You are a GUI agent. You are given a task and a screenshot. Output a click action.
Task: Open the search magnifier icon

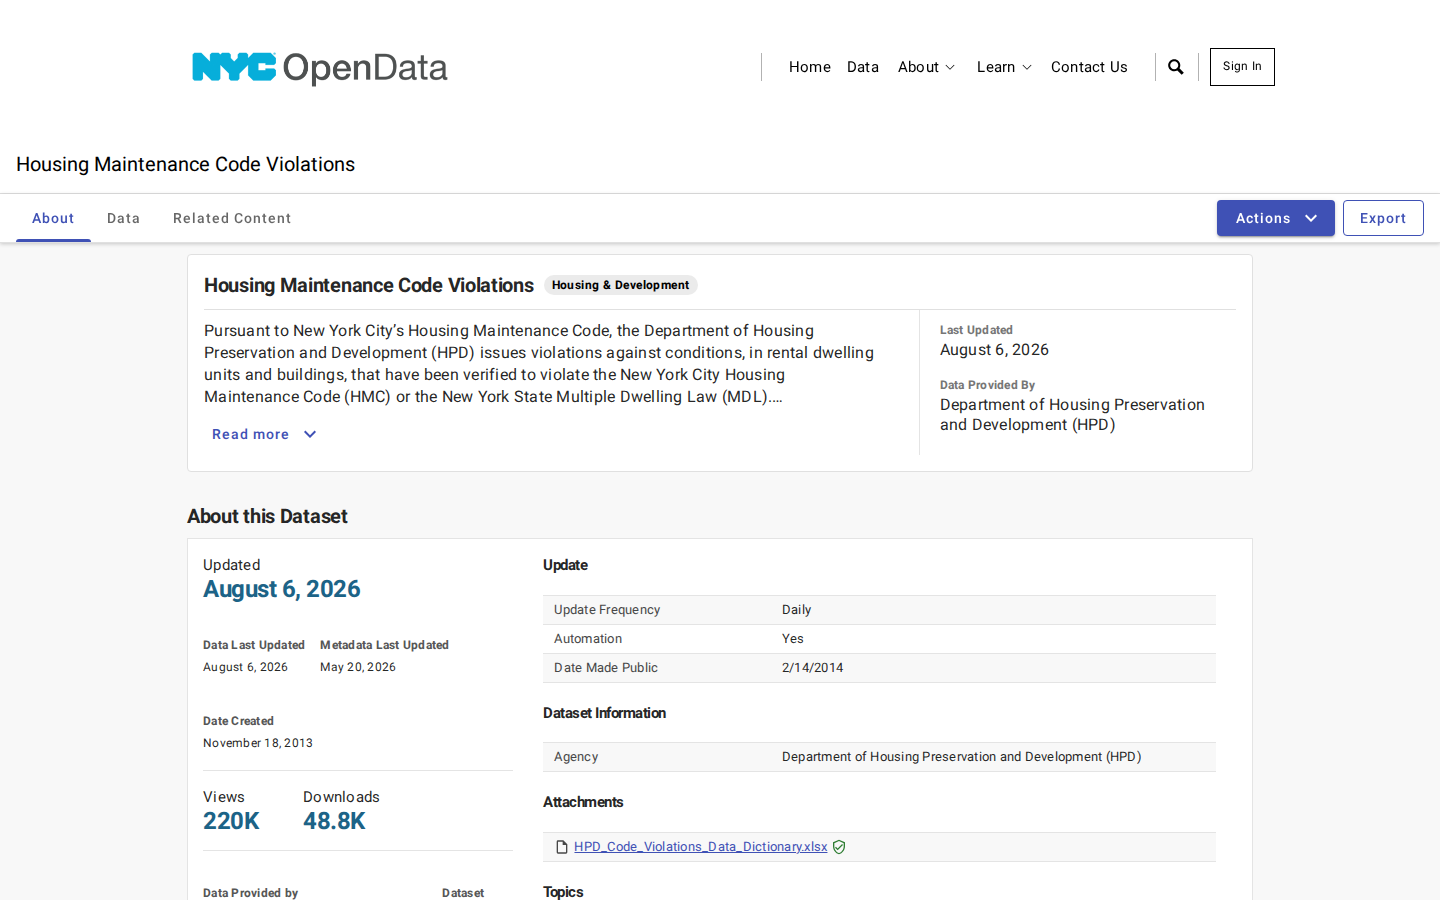[1176, 67]
